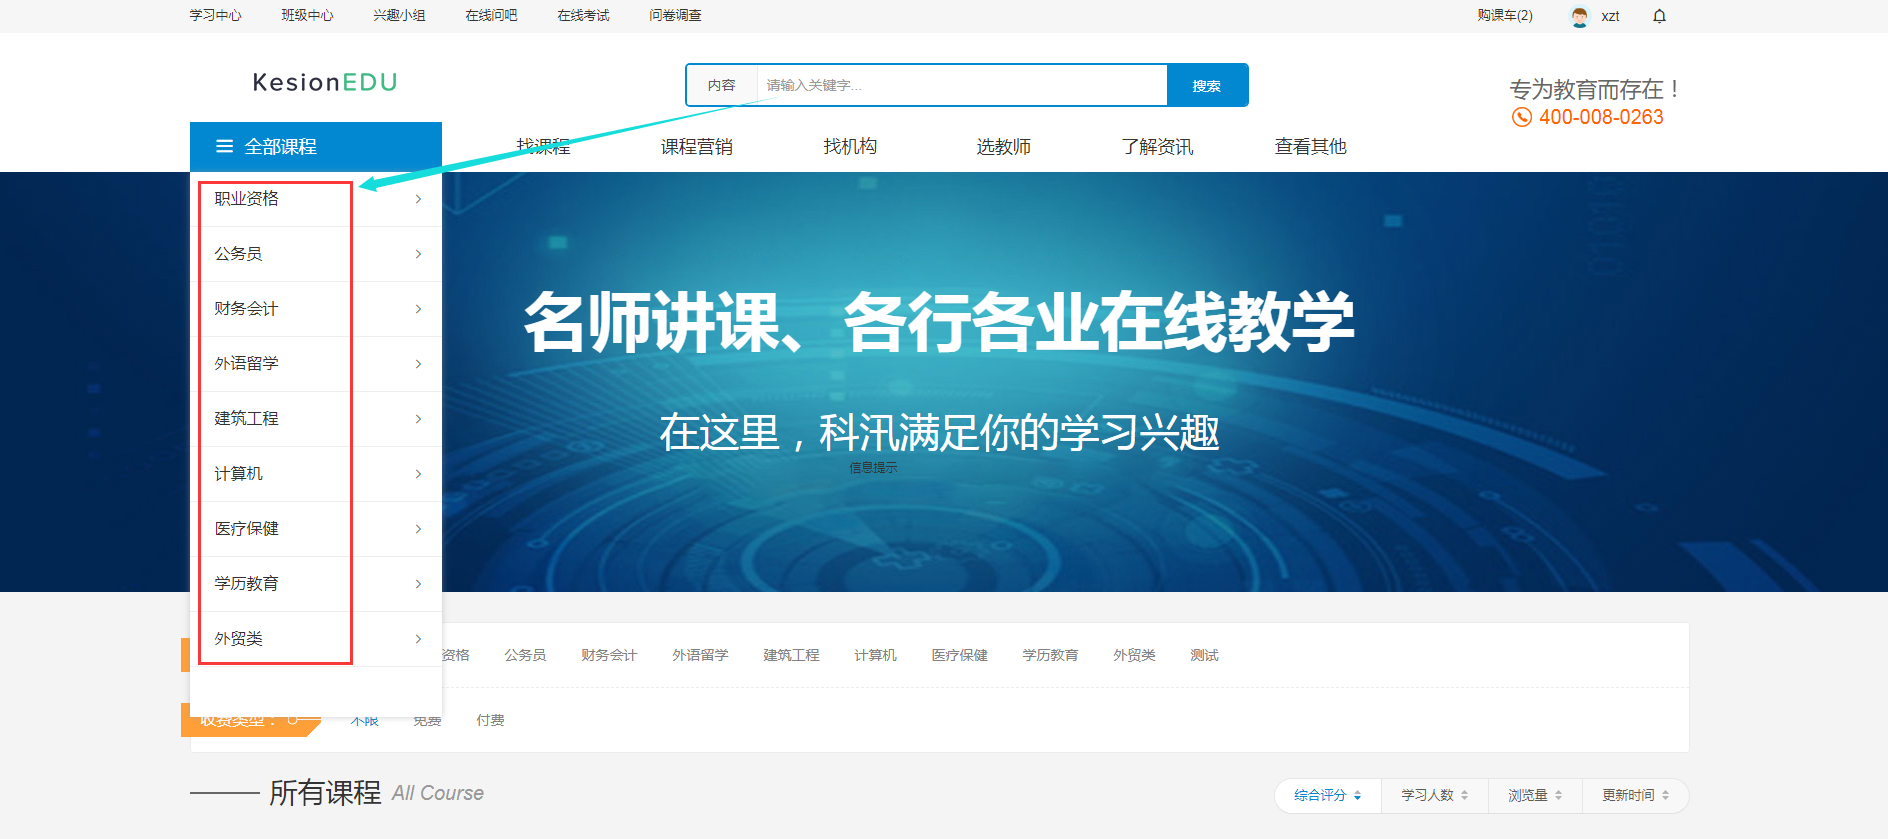Sort courses by 学习人数
This screenshot has height=839, width=1888.
tap(1435, 796)
